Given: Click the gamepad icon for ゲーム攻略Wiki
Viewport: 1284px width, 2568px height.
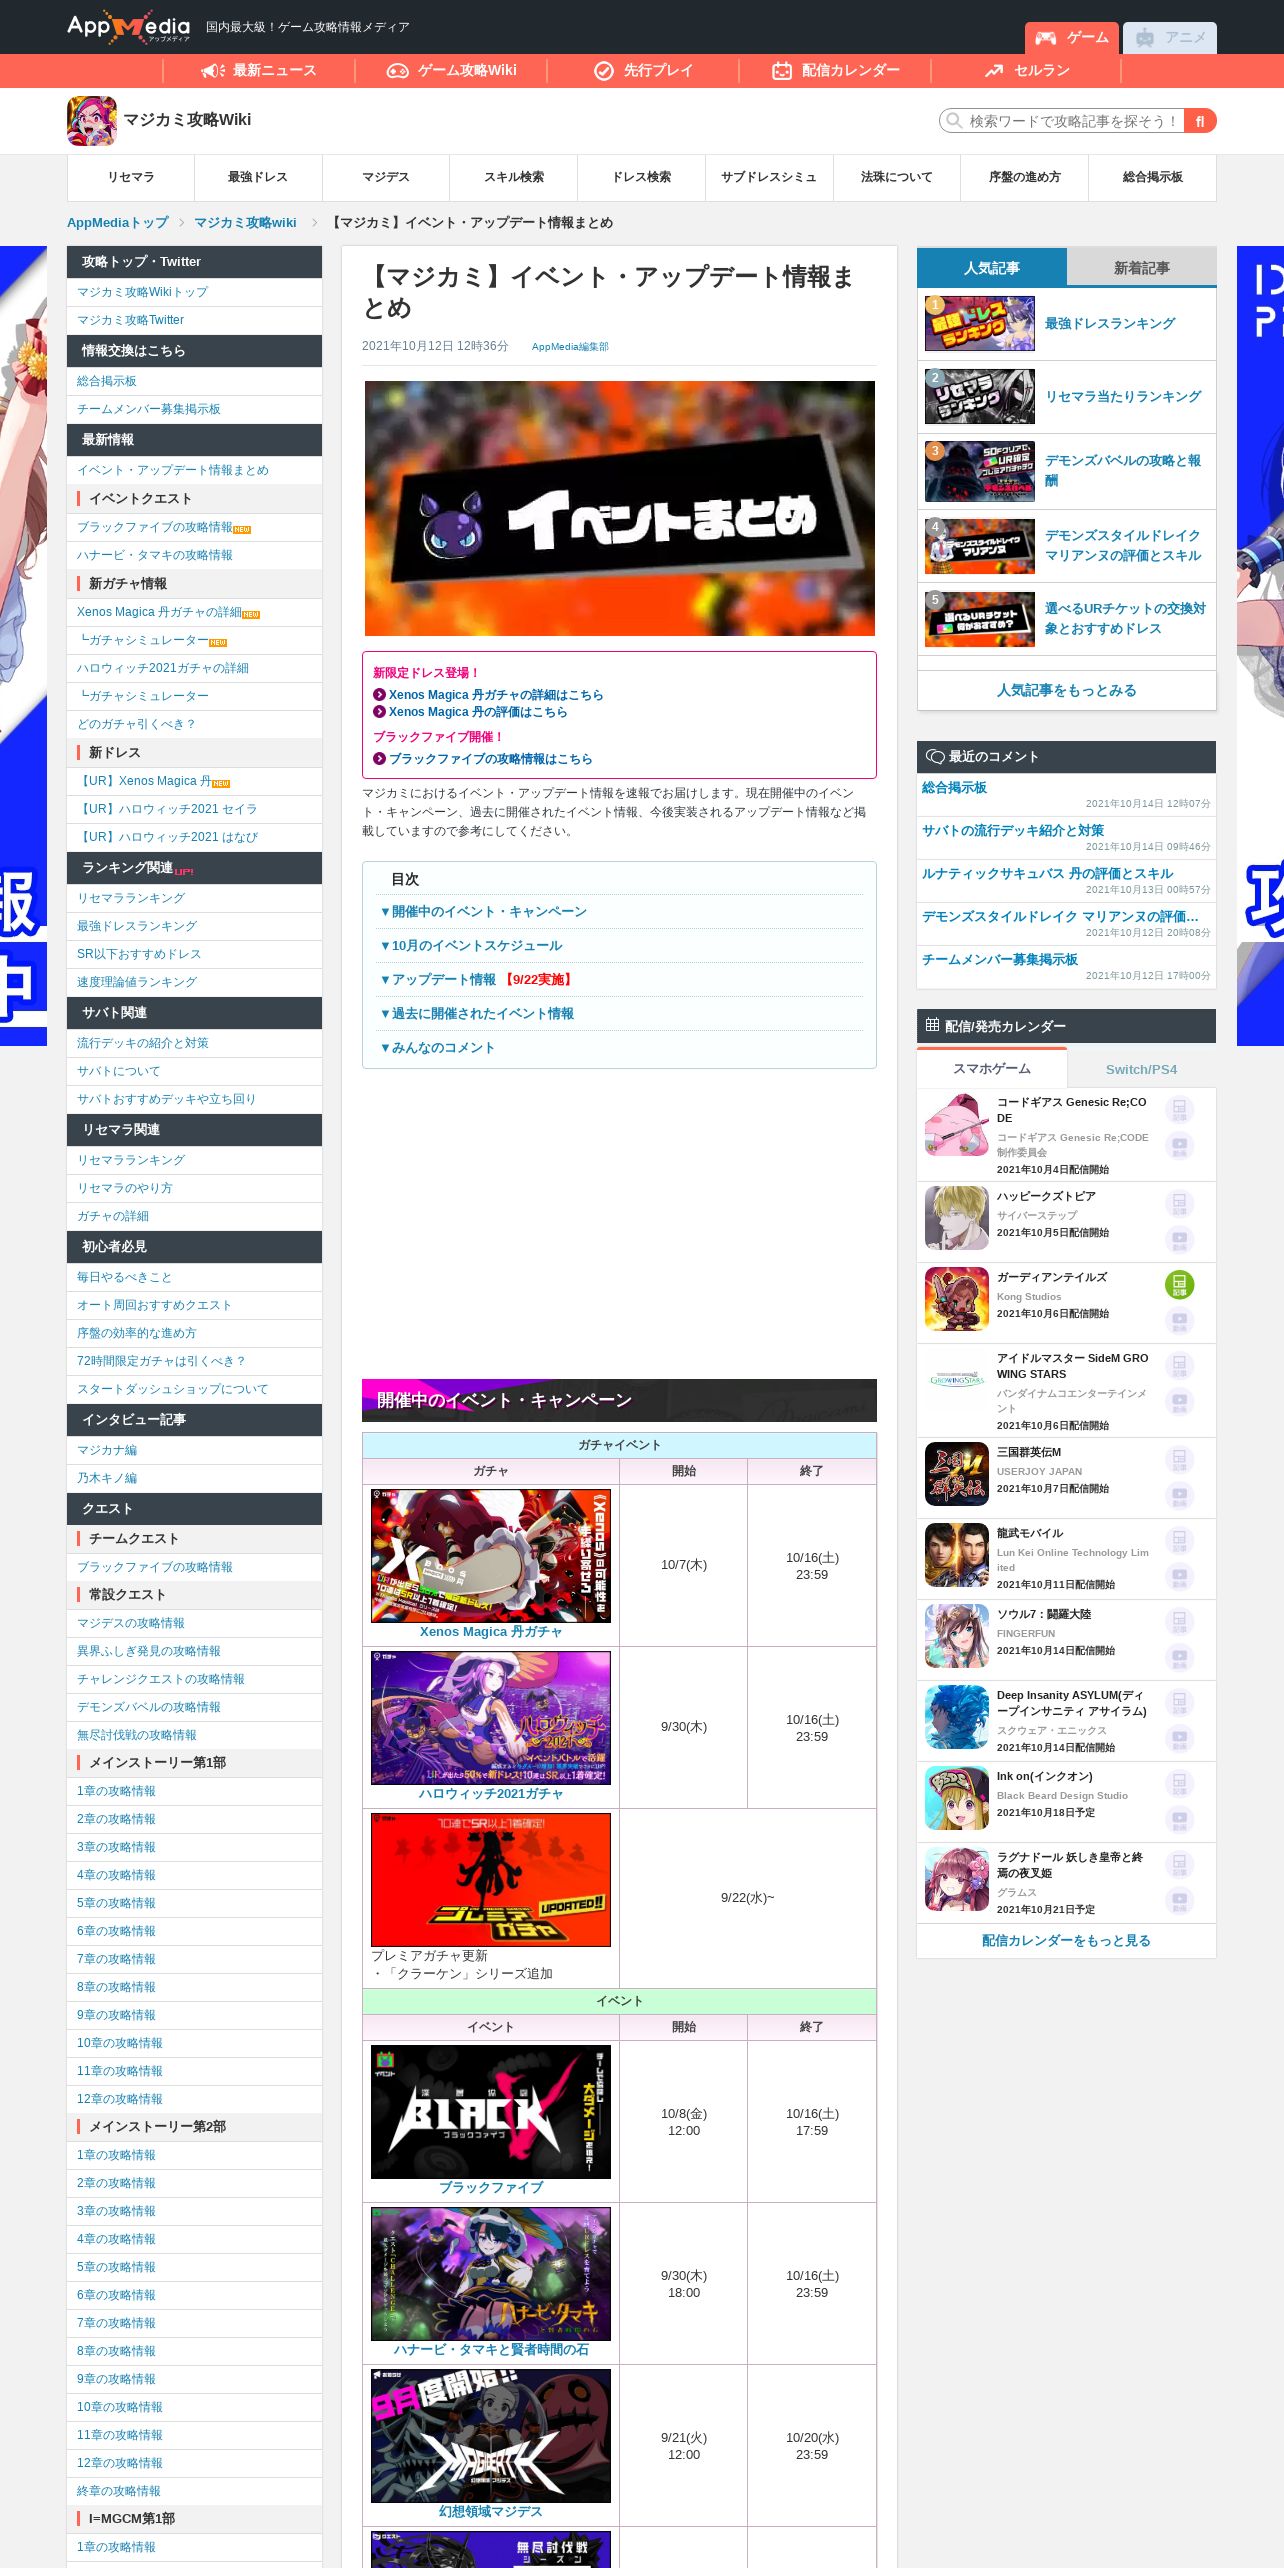Looking at the screenshot, I should pyautogui.click(x=398, y=71).
